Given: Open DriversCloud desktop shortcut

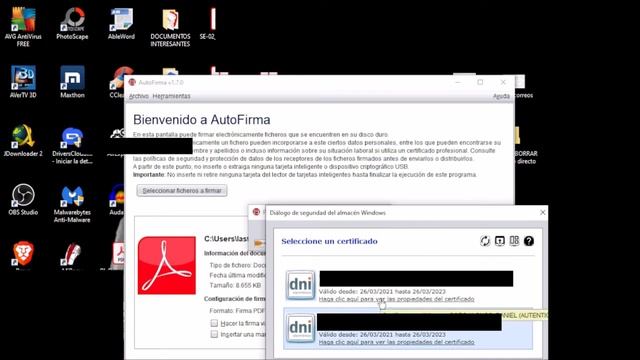Looking at the screenshot, I should 72,144.
